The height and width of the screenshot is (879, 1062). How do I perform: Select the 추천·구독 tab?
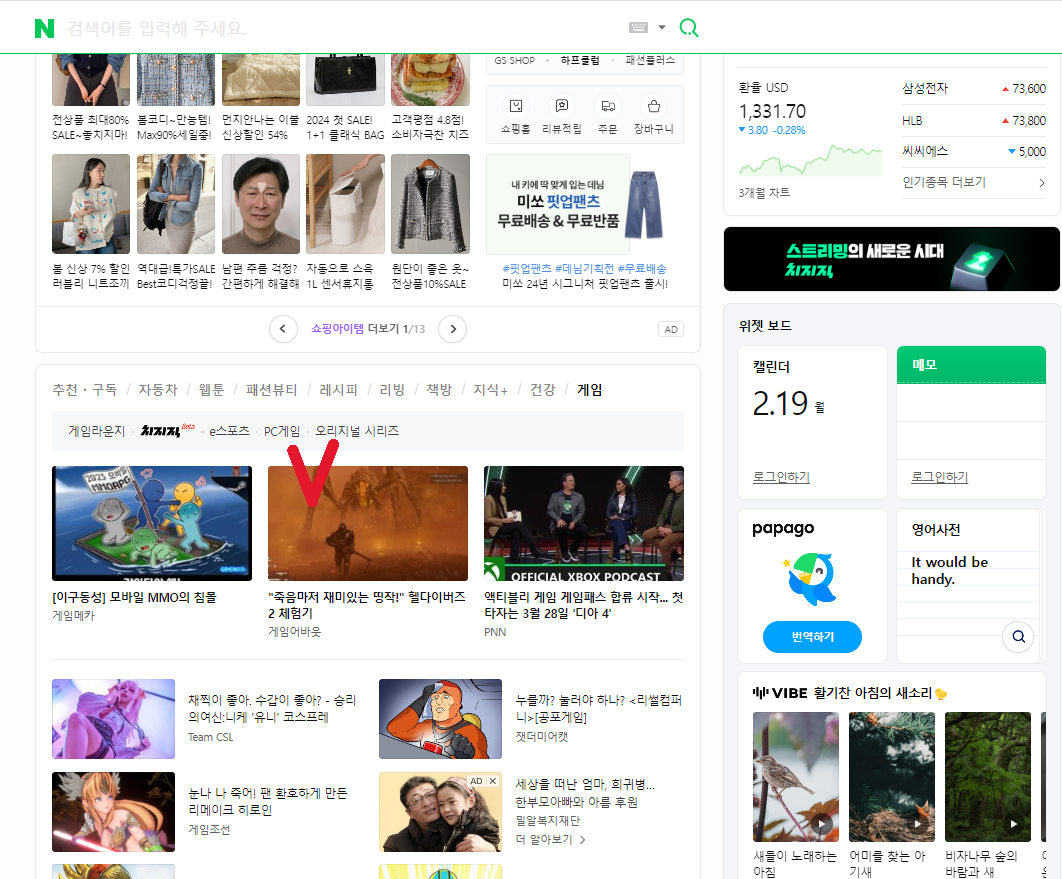85,390
